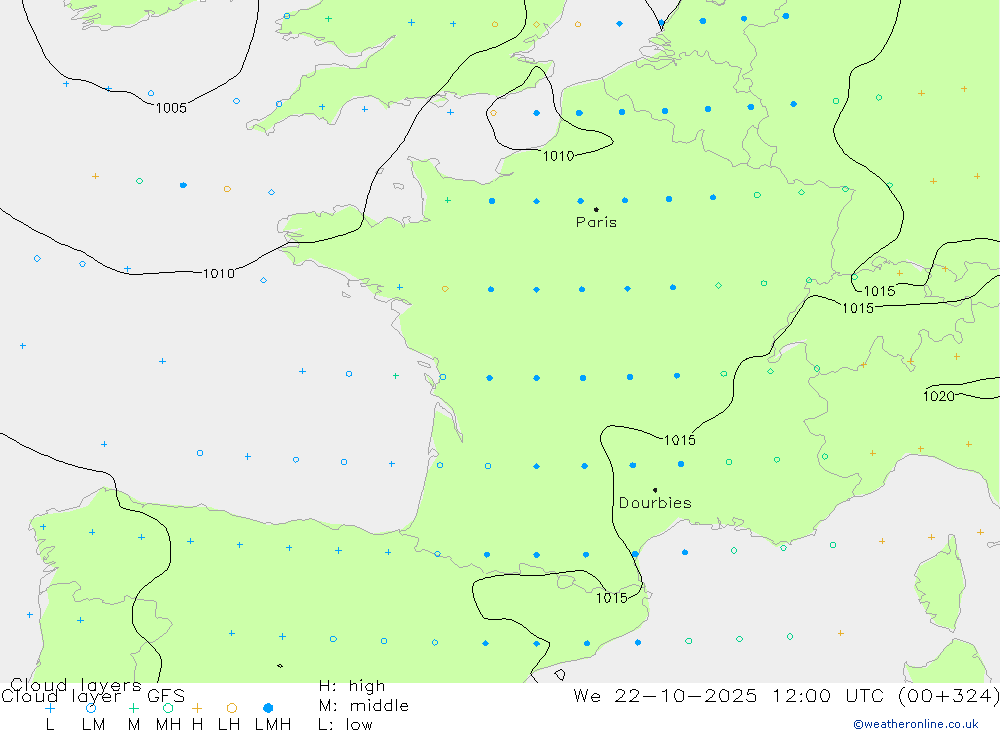Viewport: 1000px width, 733px height.
Task: Click the LMH legend caption text
Action: [x=273, y=725]
